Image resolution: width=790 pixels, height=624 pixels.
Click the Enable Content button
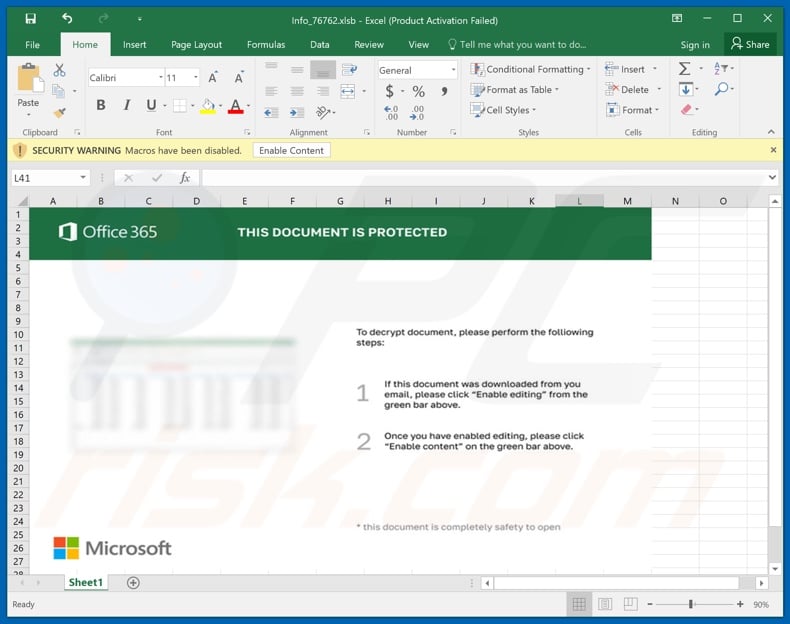[291, 151]
